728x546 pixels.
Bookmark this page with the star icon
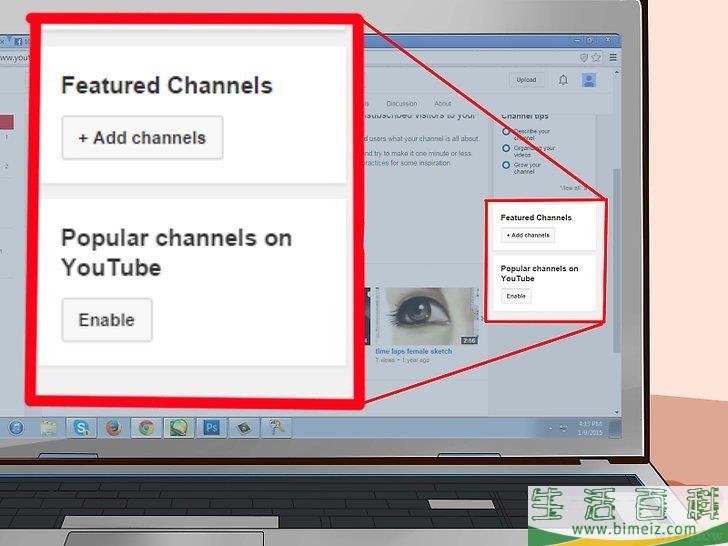click(597, 57)
